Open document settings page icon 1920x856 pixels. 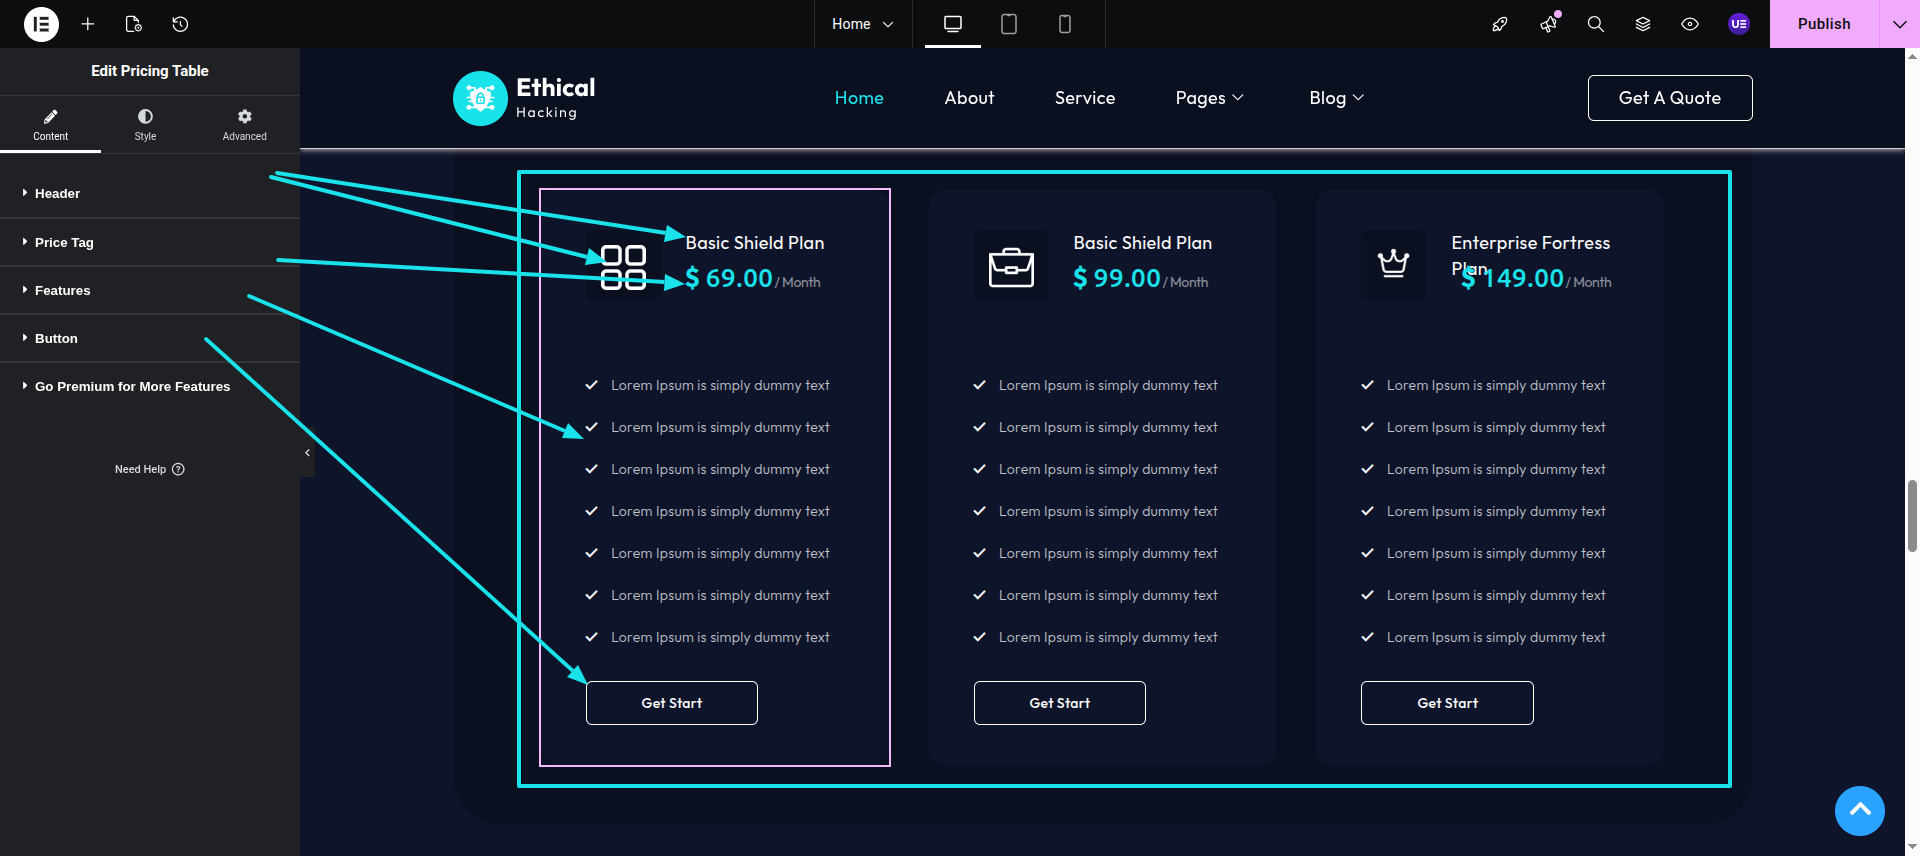134,24
